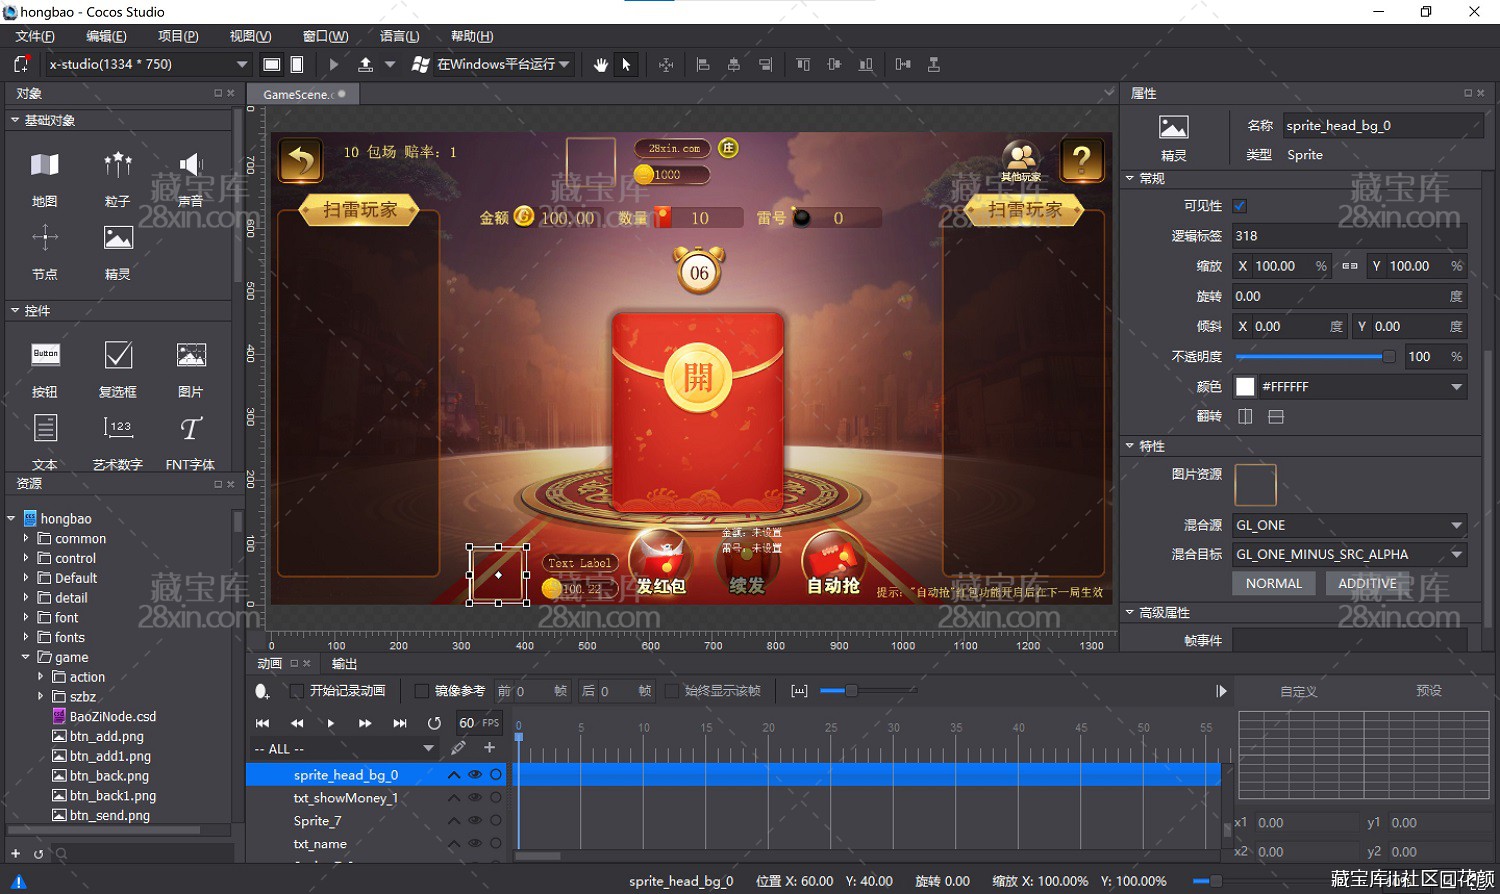This screenshot has height=894, width=1500.
Task: Collapse the game folder in resources
Action: 26,657
